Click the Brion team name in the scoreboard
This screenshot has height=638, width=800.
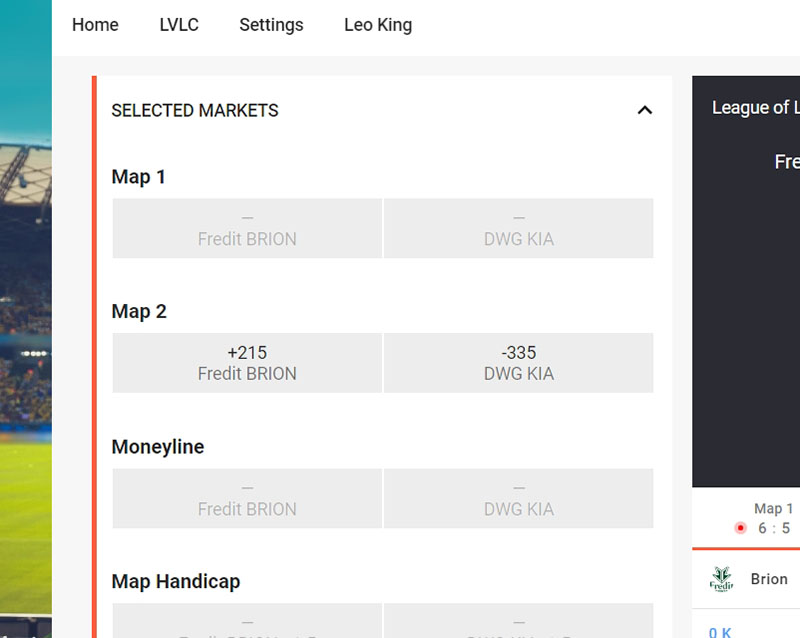coord(769,579)
